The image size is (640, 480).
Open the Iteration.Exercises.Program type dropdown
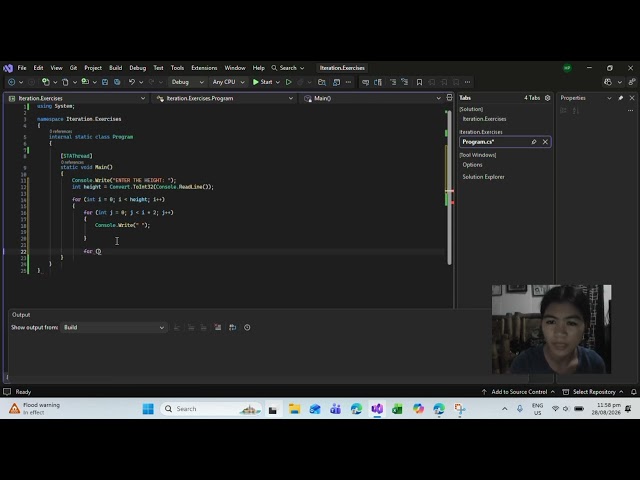pyautogui.click(x=224, y=98)
